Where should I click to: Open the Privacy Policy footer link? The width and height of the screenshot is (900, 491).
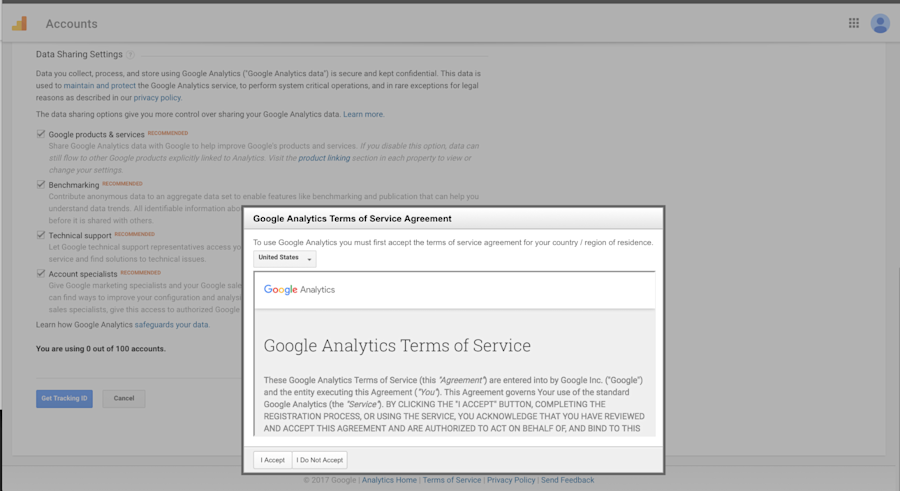pyautogui.click(x=511, y=480)
